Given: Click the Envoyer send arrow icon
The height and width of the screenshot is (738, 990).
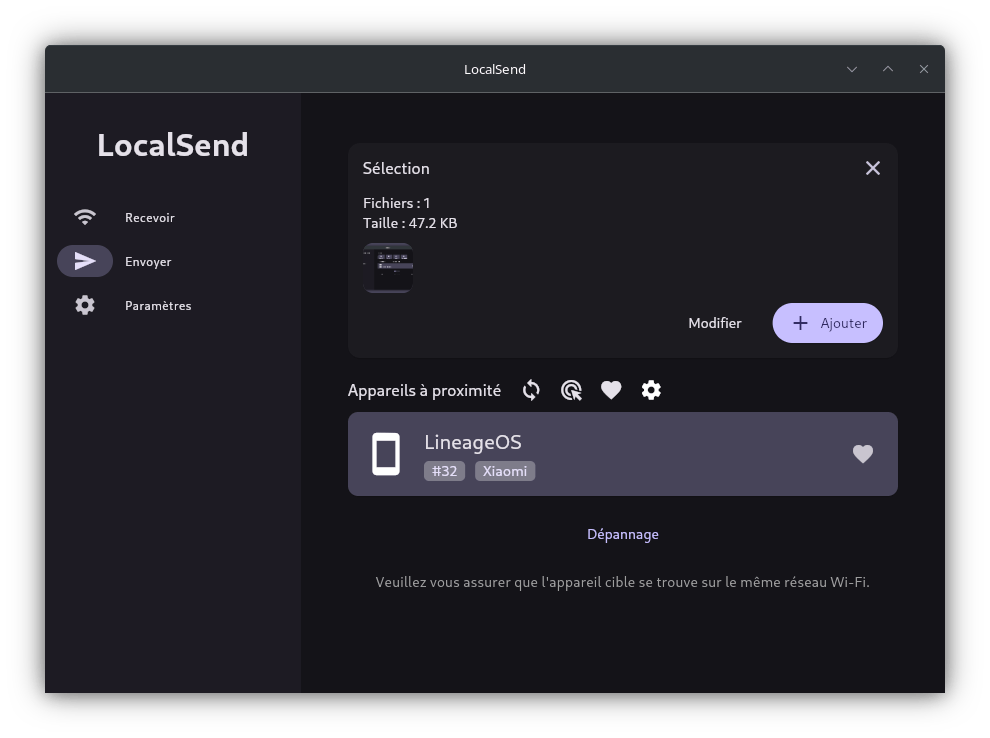Looking at the screenshot, I should coord(85,261).
